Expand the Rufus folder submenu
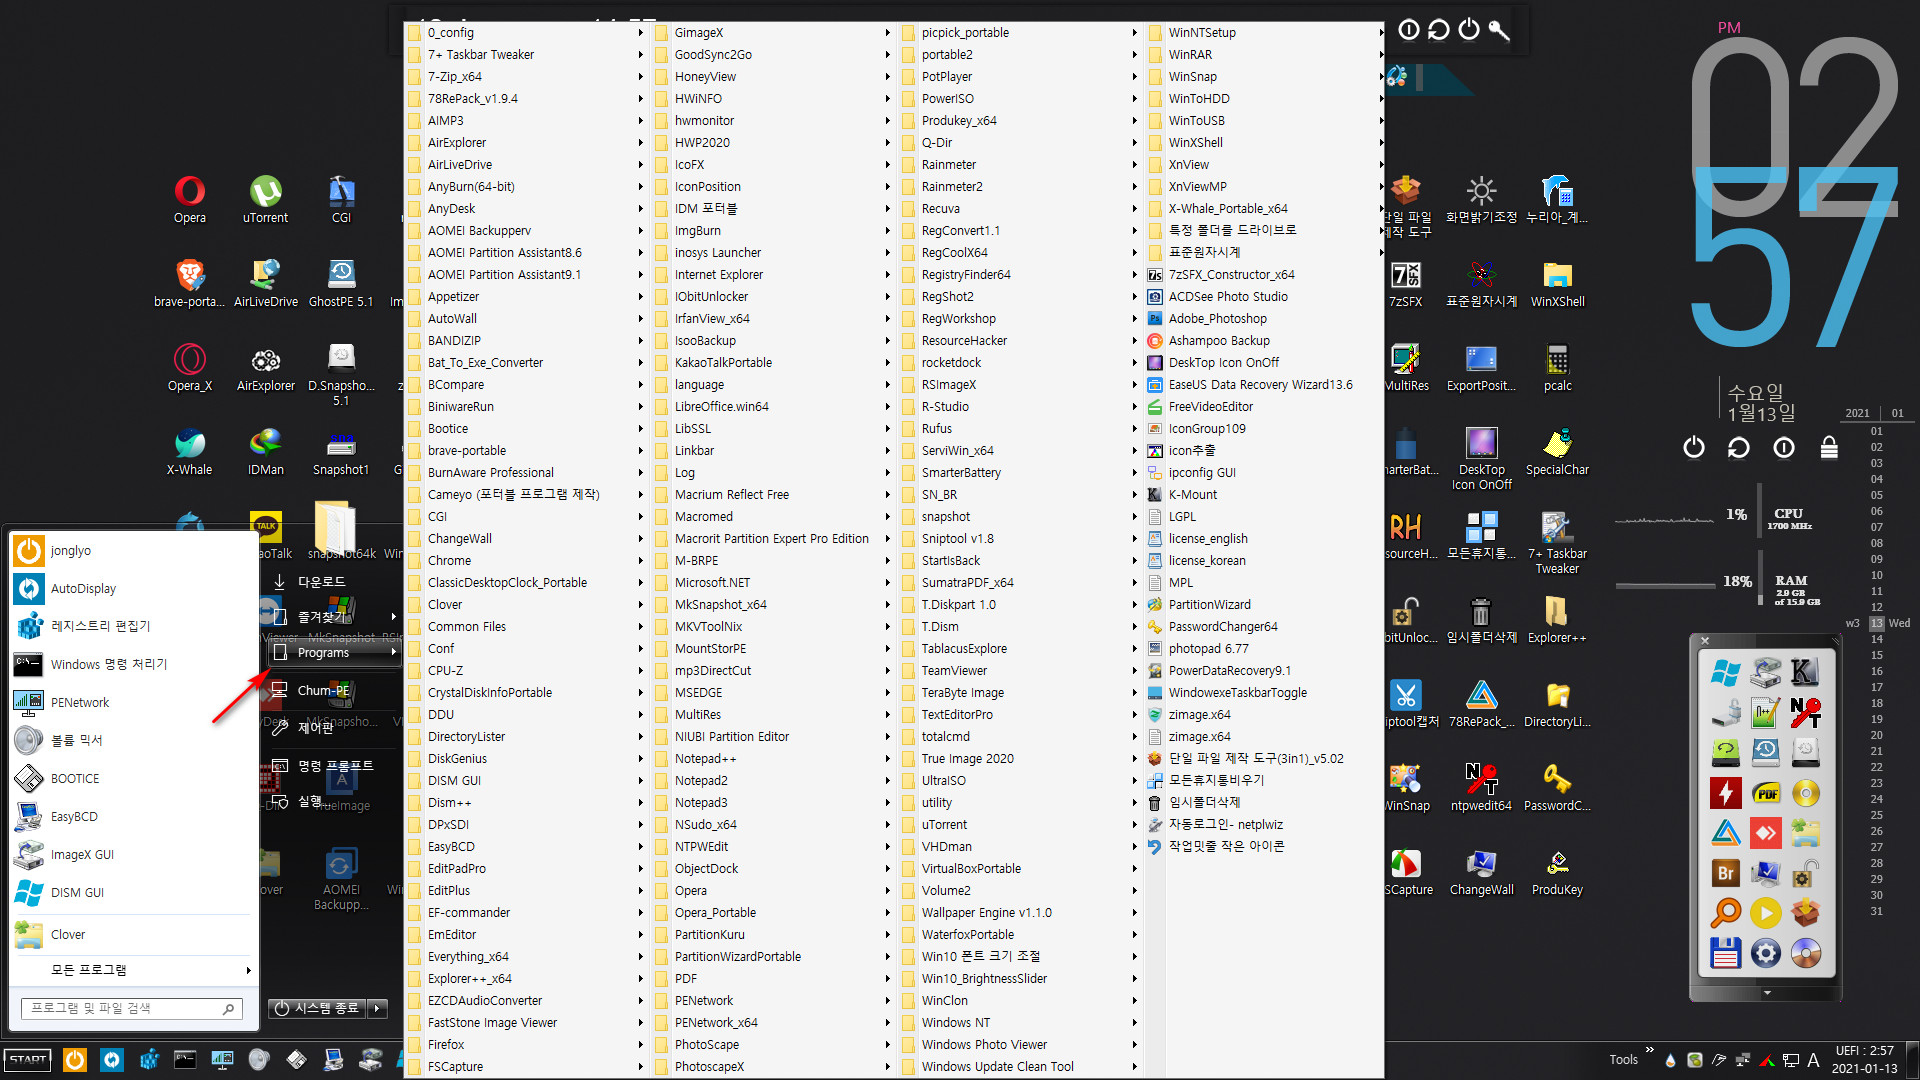The height and width of the screenshot is (1080, 1920). pos(1019,429)
